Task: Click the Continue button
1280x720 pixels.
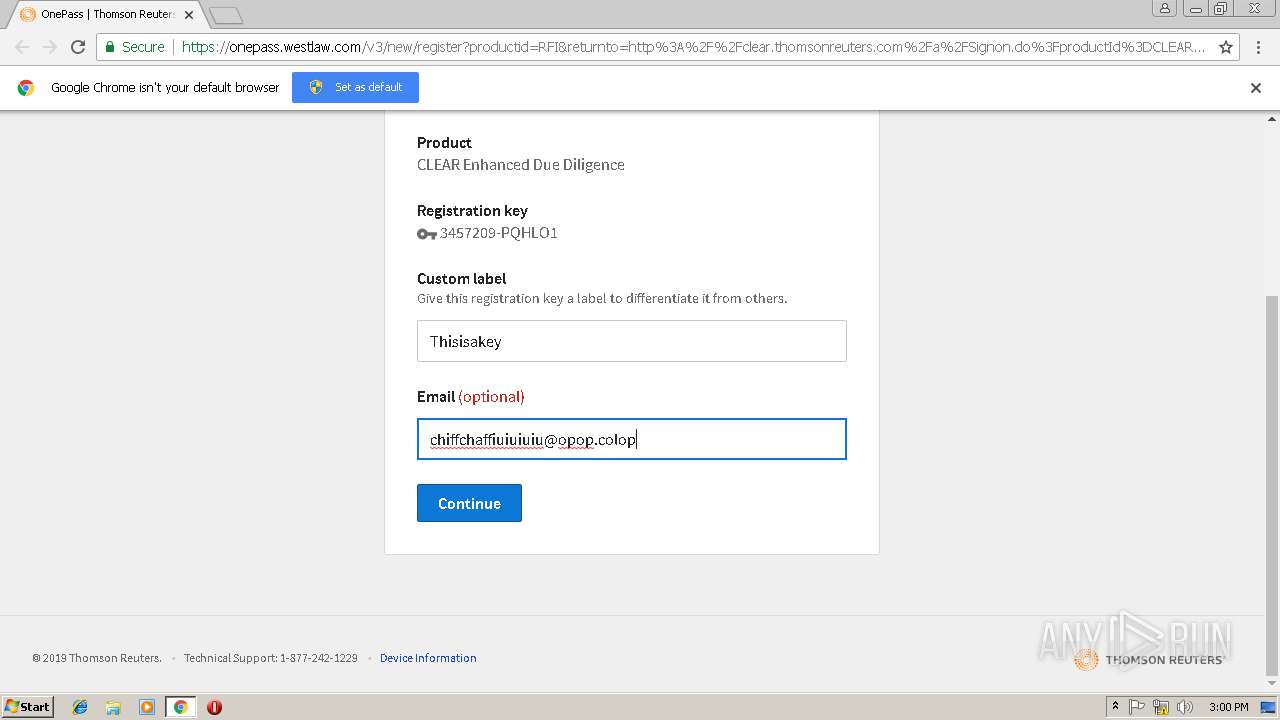Action: (469, 503)
